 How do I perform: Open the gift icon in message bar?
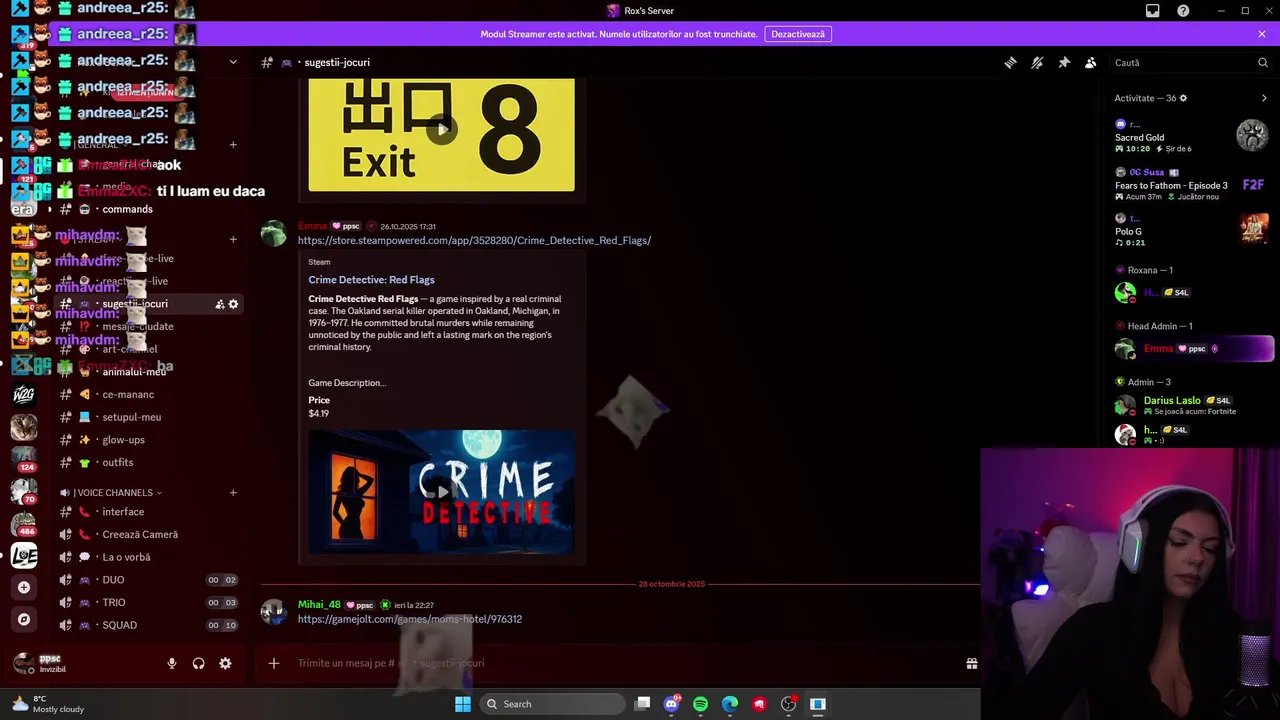[971, 663]
